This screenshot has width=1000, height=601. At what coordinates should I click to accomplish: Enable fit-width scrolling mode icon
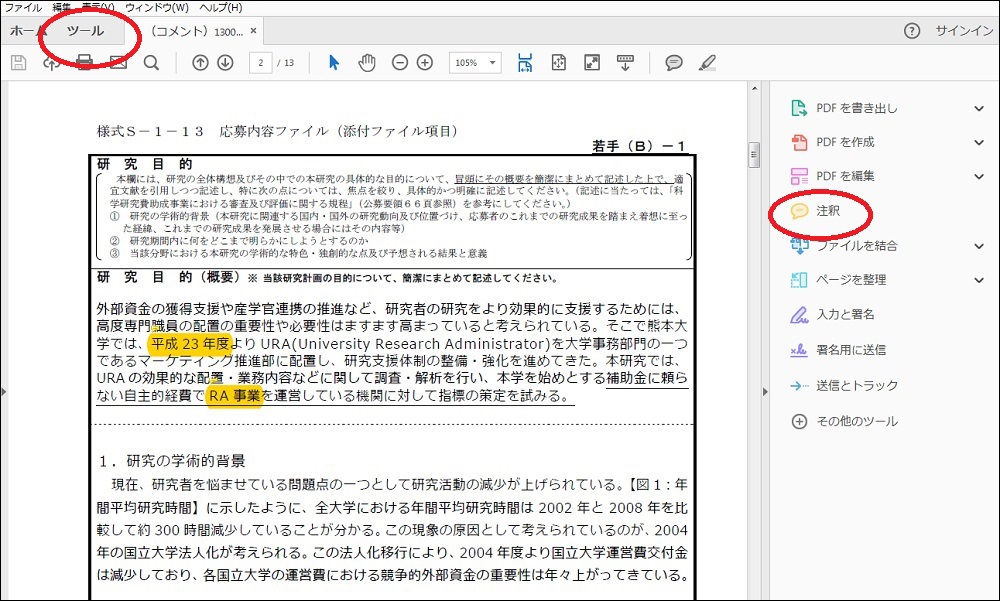coord(525,63)
